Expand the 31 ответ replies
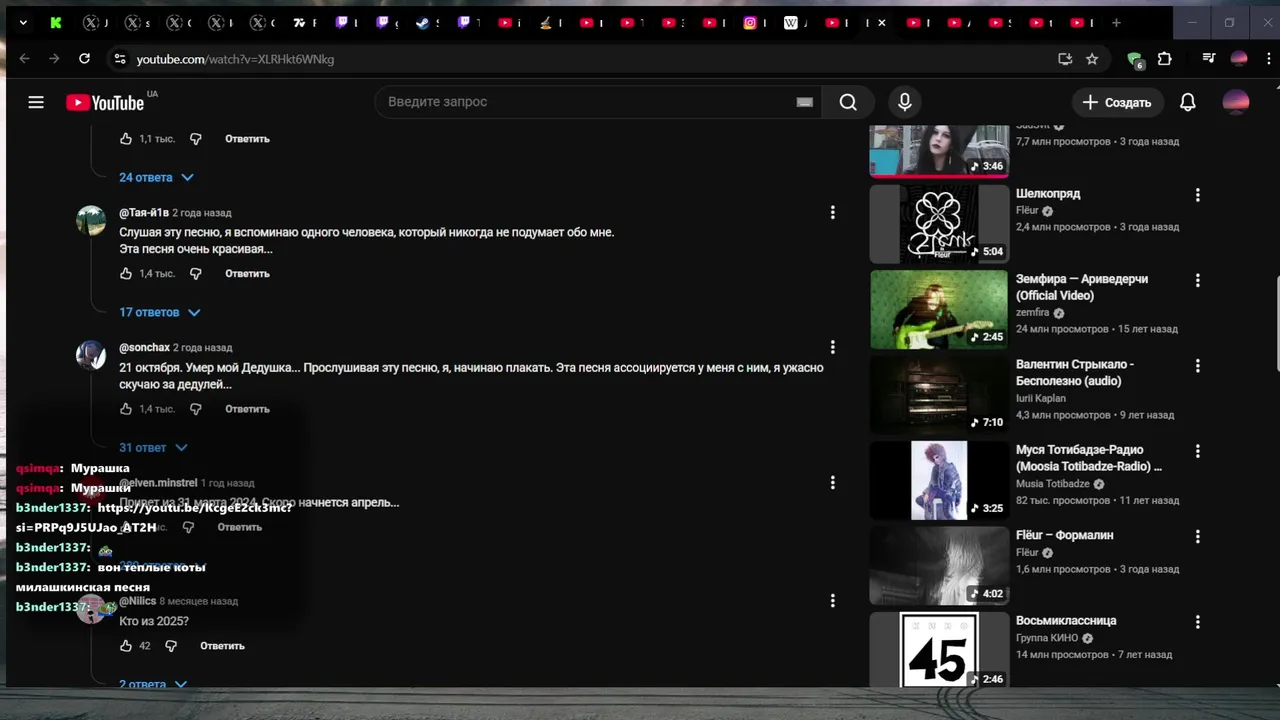This screenshot has height=720, width=1280. [153, 447]
